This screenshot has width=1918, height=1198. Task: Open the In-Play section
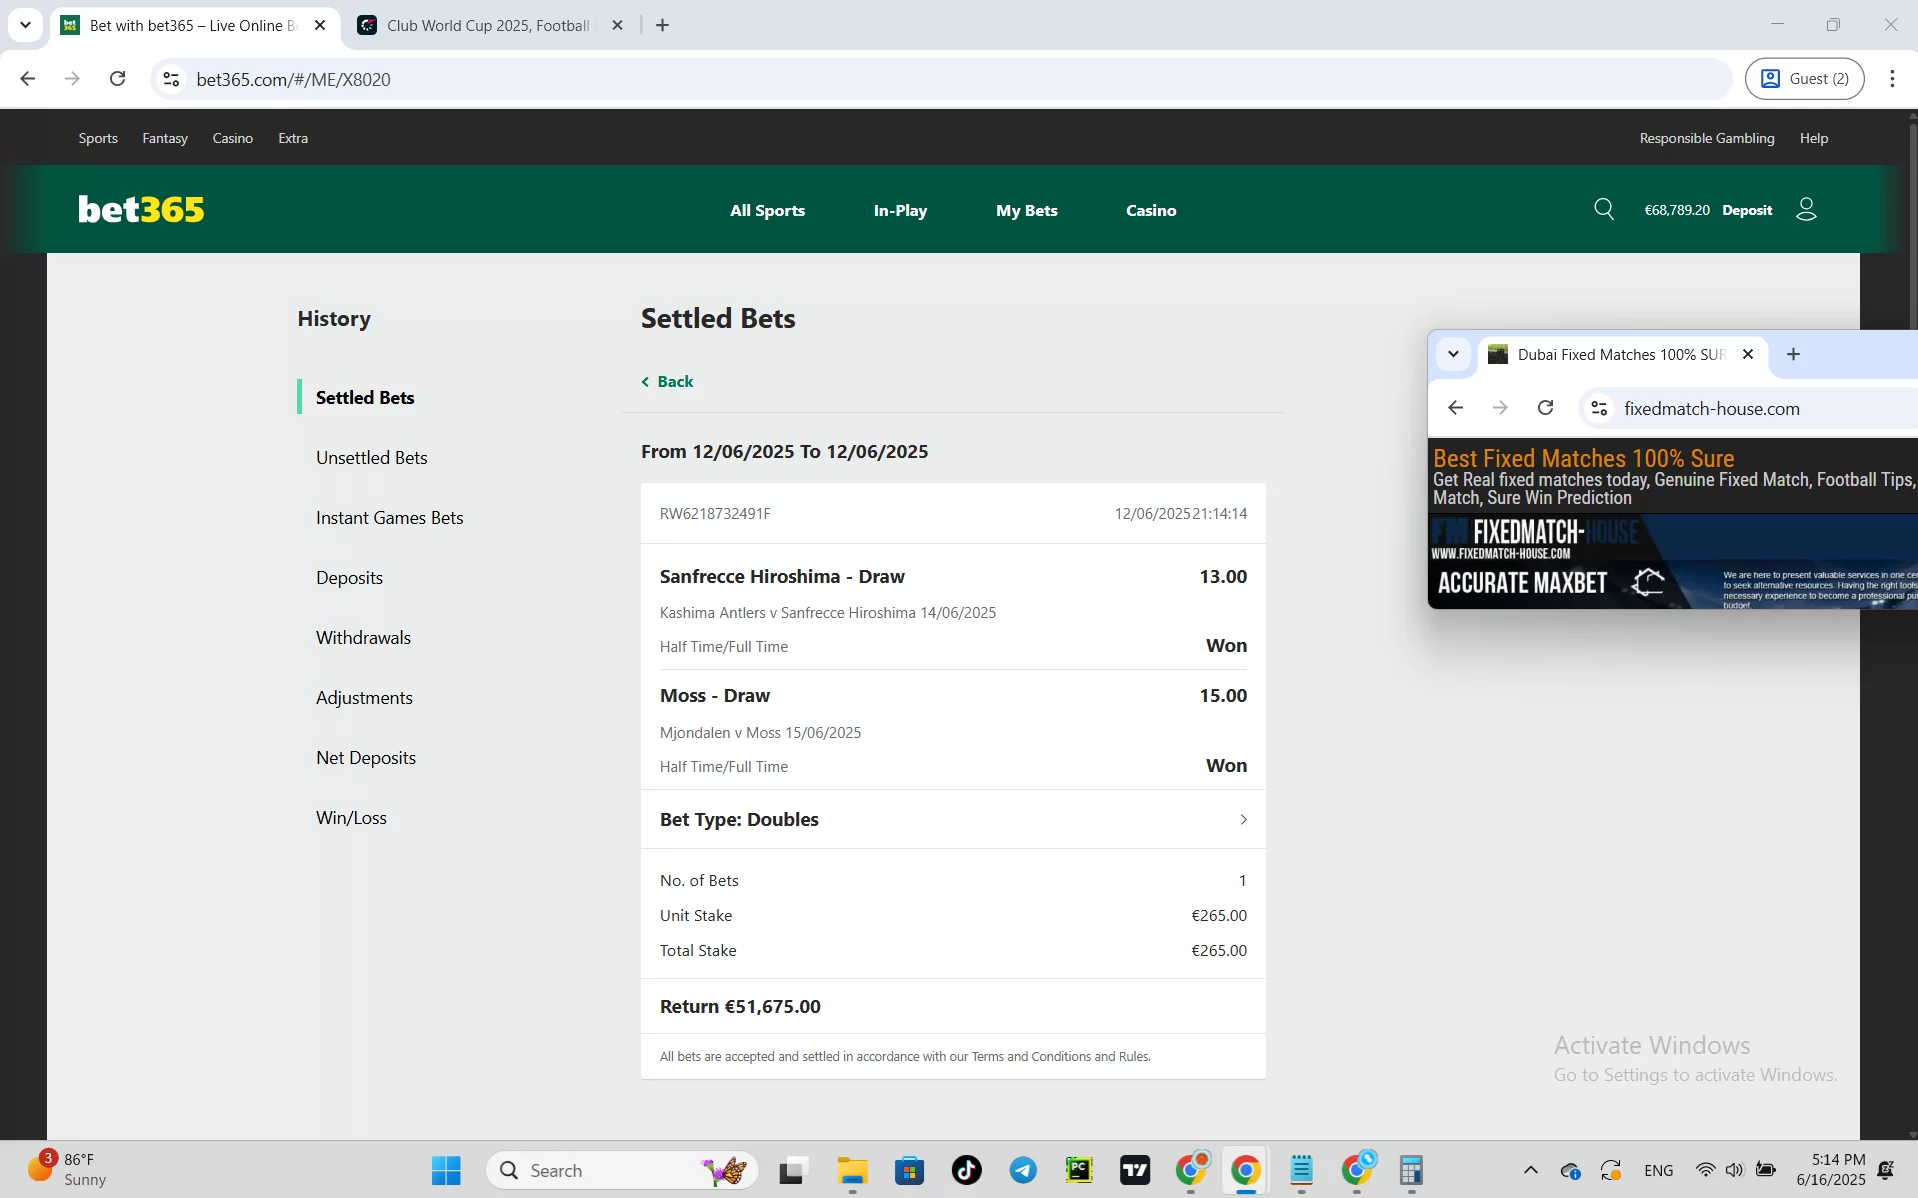point(899,210)
